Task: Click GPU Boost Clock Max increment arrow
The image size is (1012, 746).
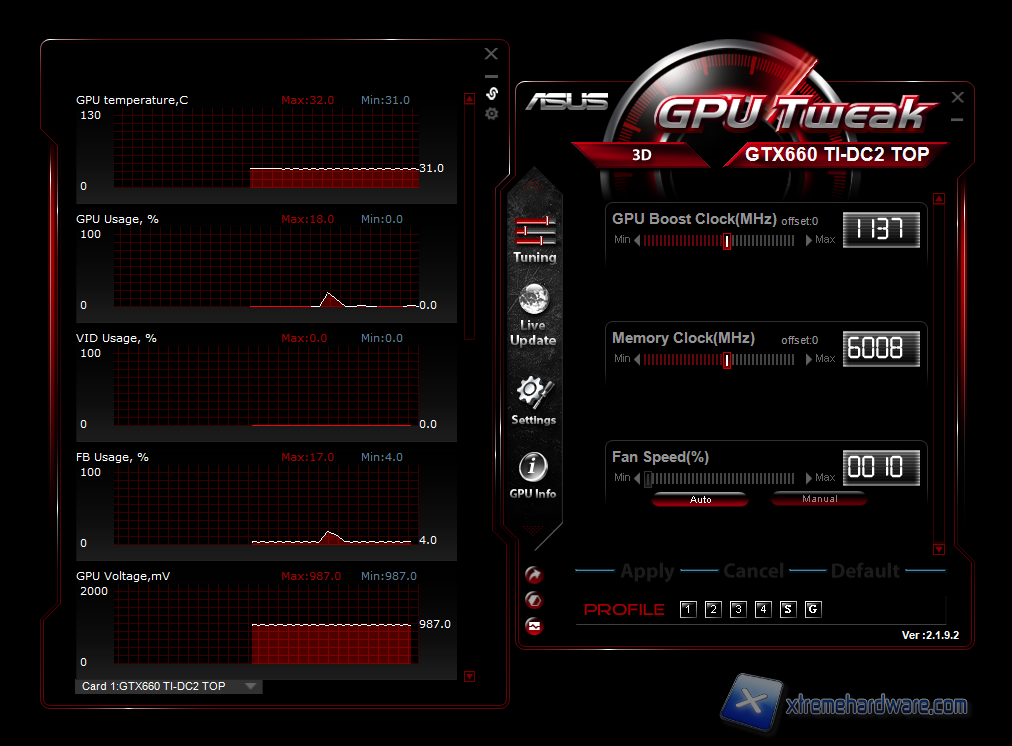Action: [x=810, y=240]
